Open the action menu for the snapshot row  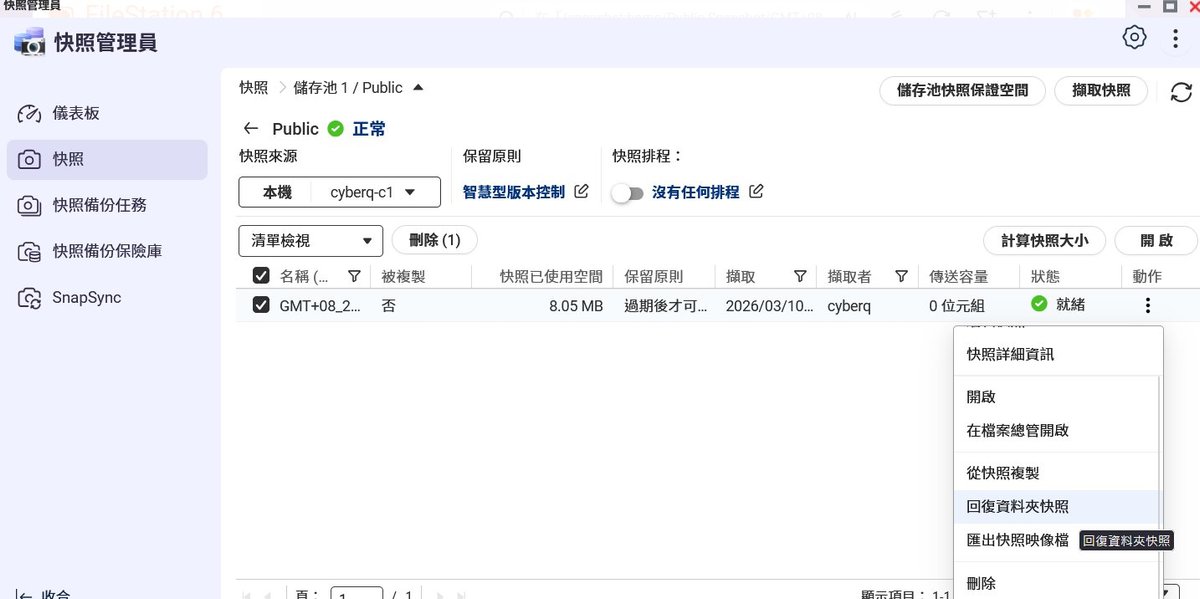1147,305
